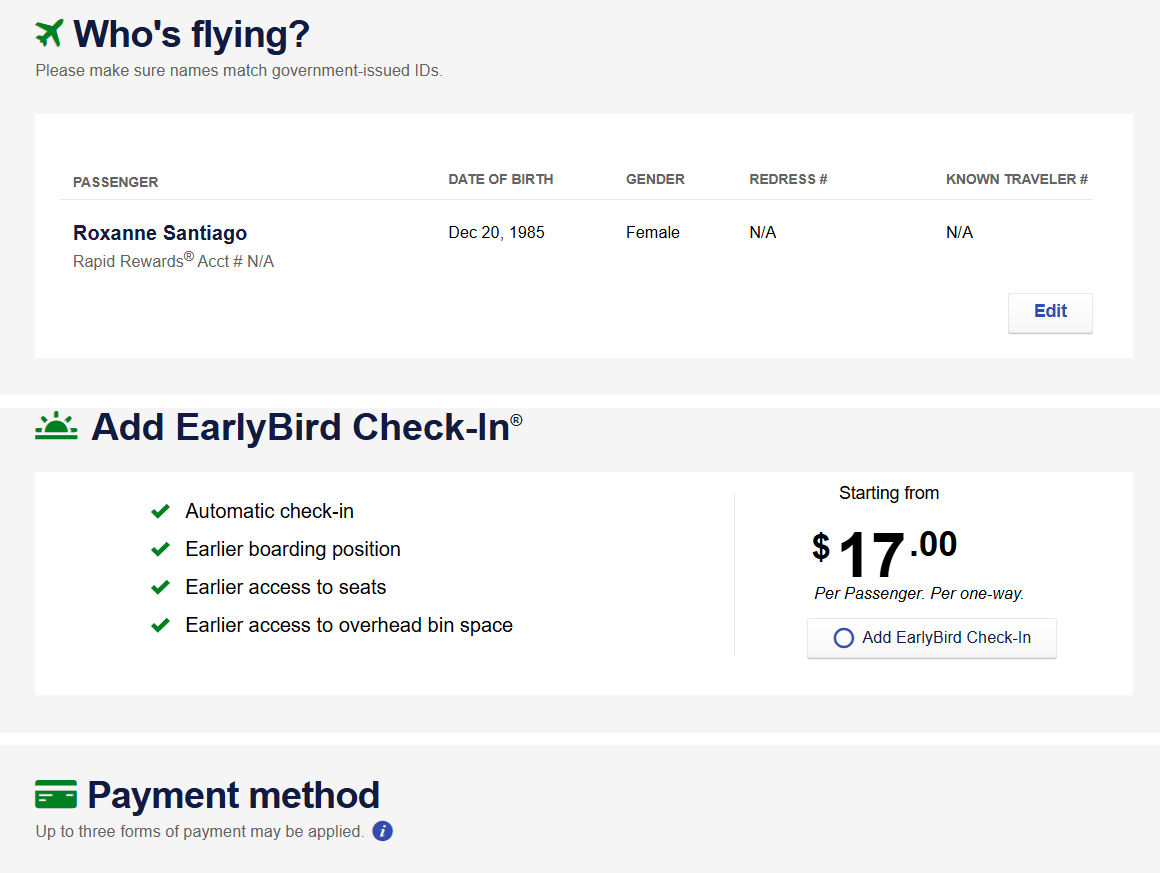1160x873 pixels.
Task: Click the $17.00 EarlyBird price
Action: point(885,553)
